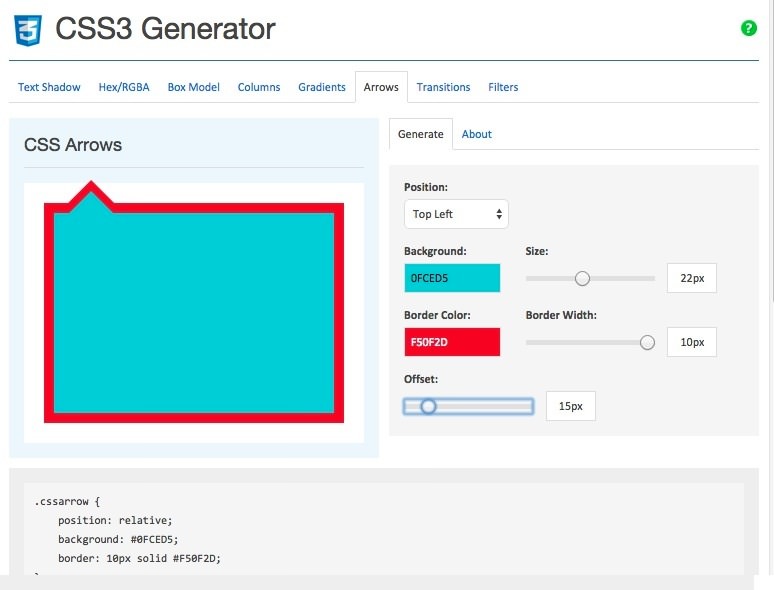Click the Border Width slider handle
This screenshot has width=774, height=590.
tap(647, 342)
